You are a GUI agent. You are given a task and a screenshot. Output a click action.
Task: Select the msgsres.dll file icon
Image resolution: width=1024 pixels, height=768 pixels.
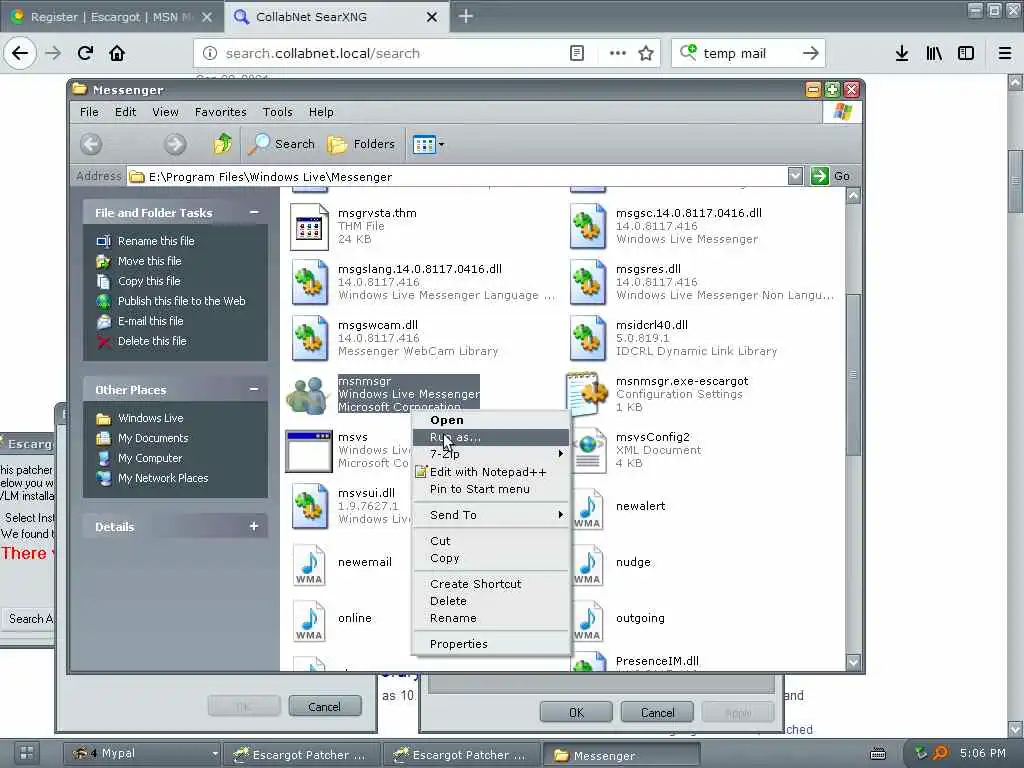coord(587,282)
